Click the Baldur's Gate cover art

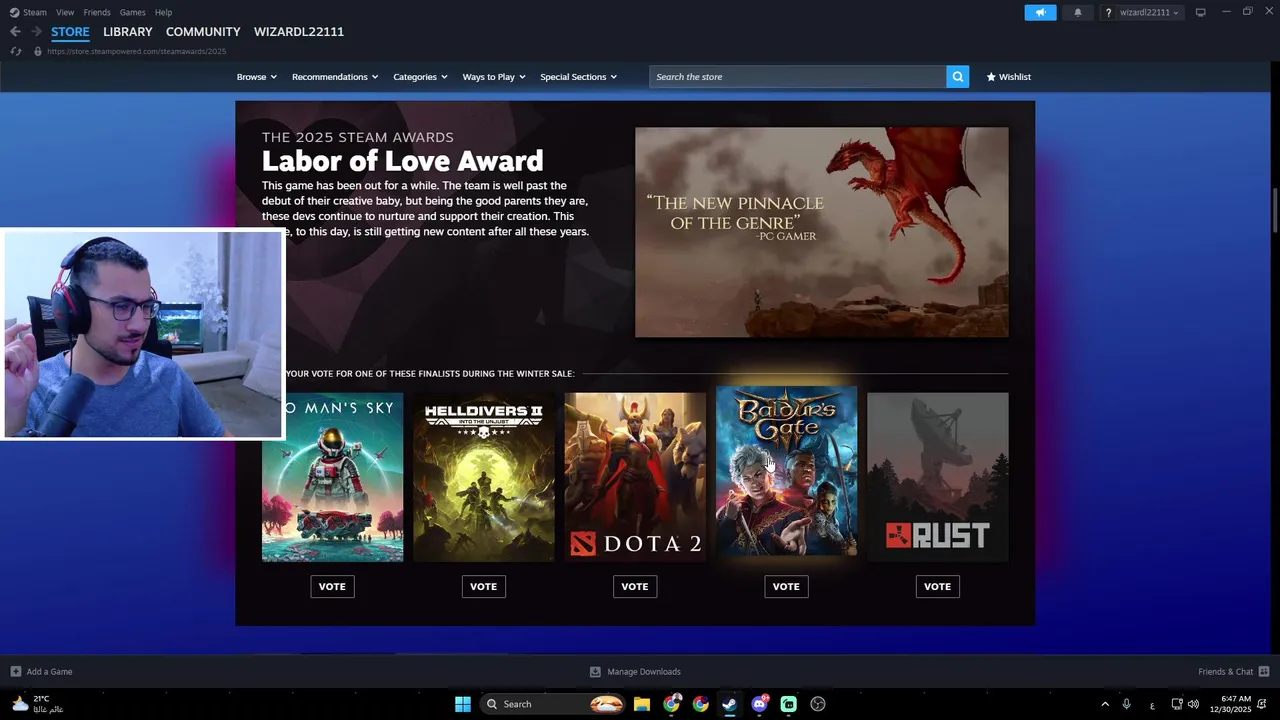[786, 471]
